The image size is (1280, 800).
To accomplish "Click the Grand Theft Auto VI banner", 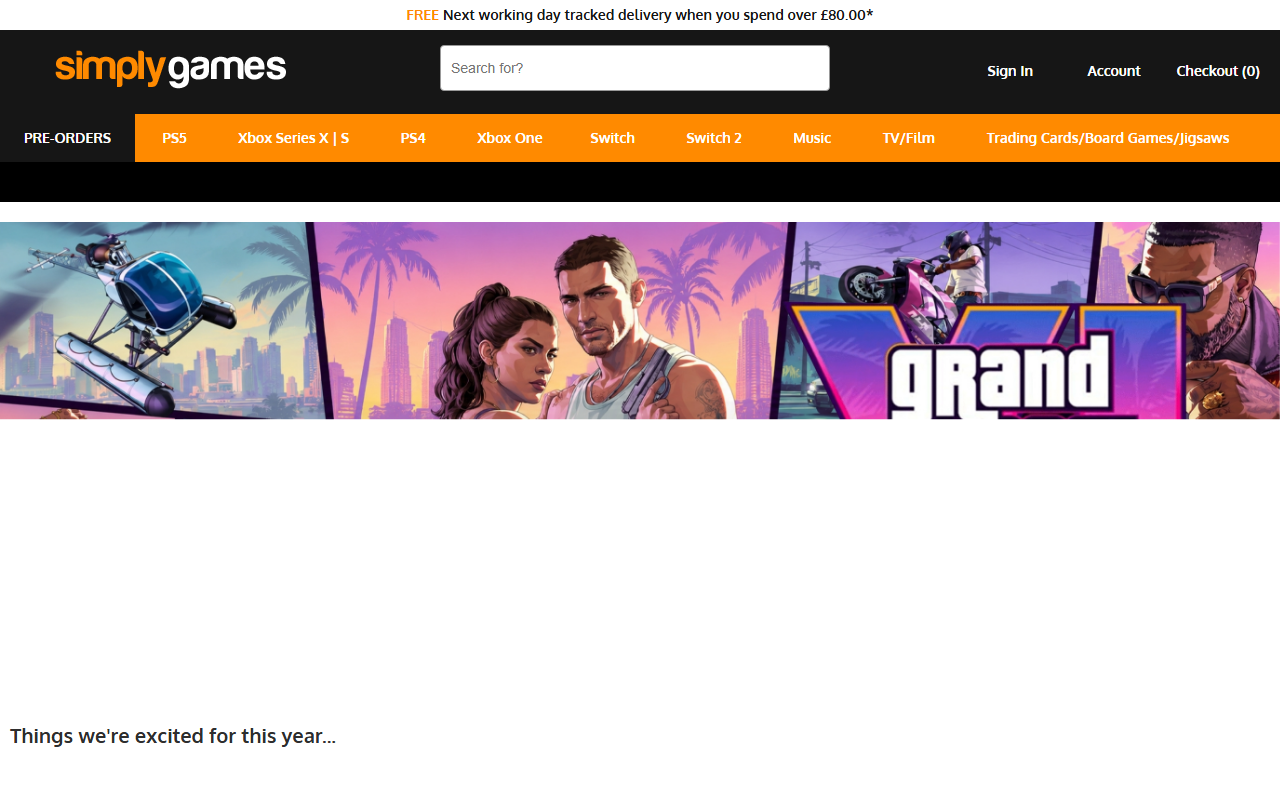I will [x=640, y=320].
